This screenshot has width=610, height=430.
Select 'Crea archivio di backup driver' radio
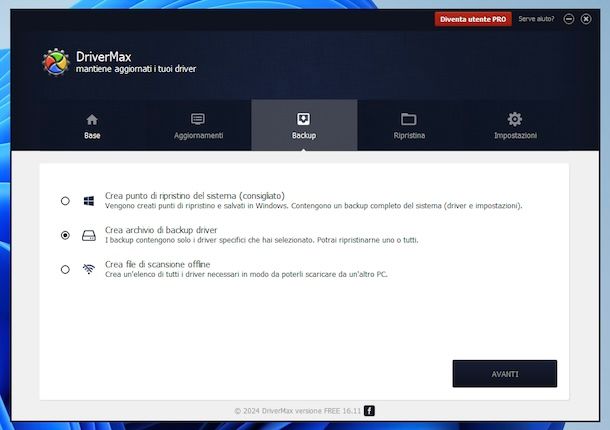click(65, 235)
